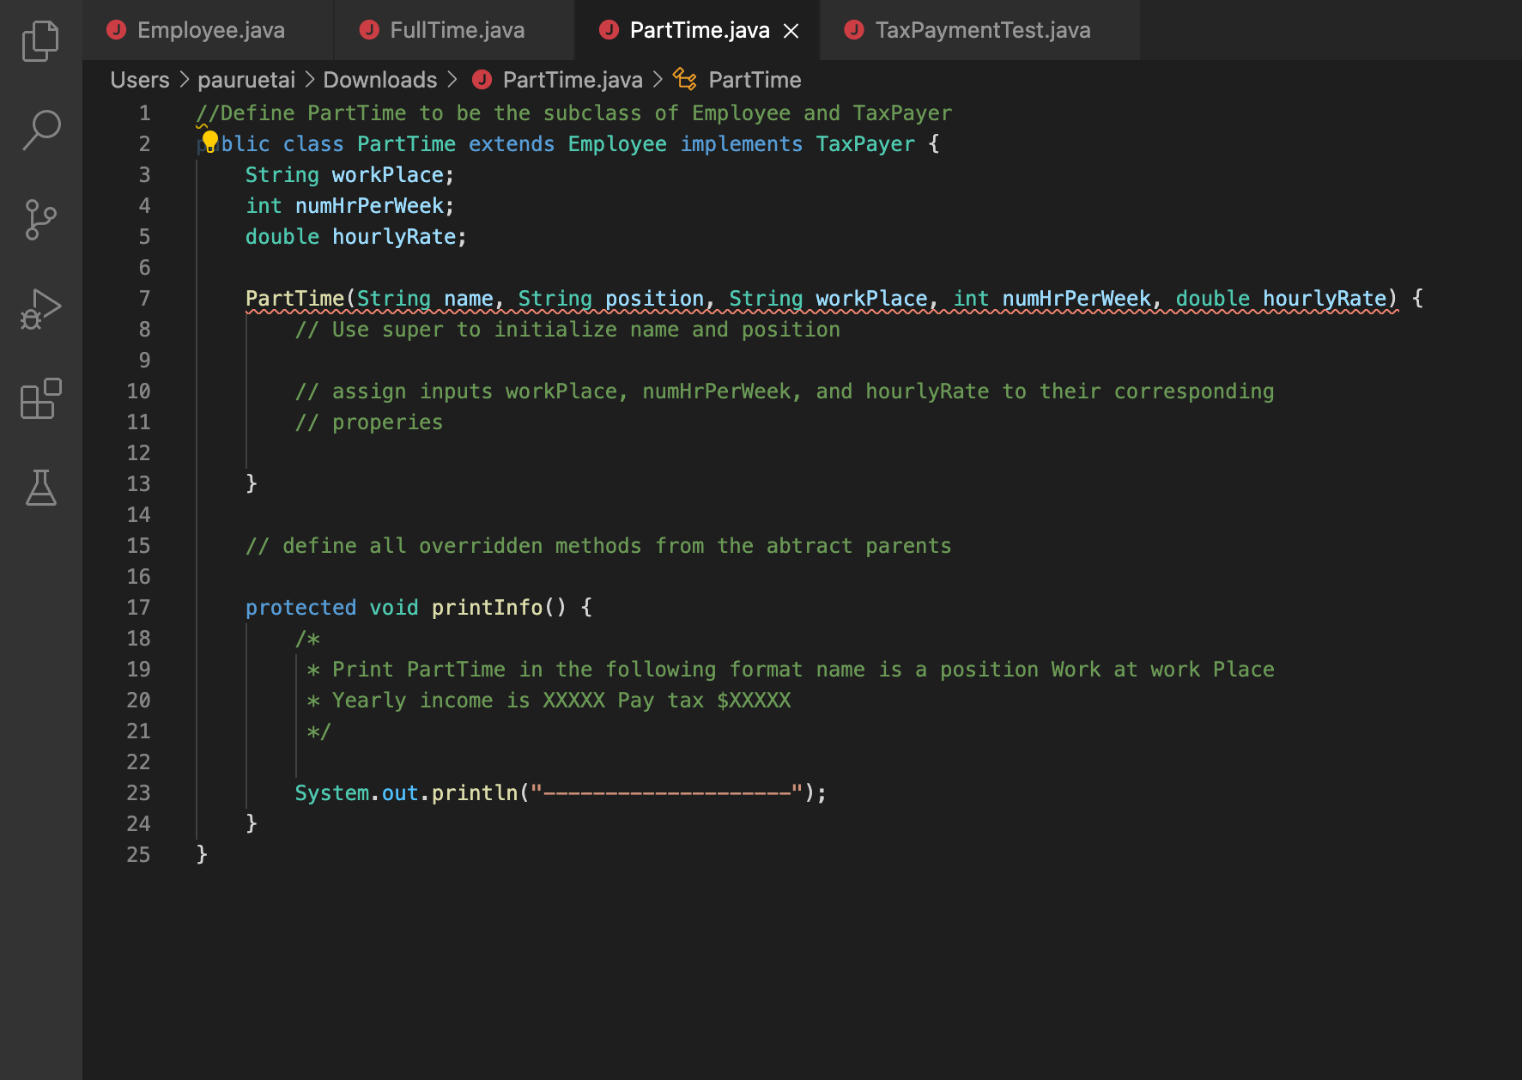The width and height of the screenshot is (1522, 1080).
Task: Click Users in the breadcrumb path
Action: [140, 80]
